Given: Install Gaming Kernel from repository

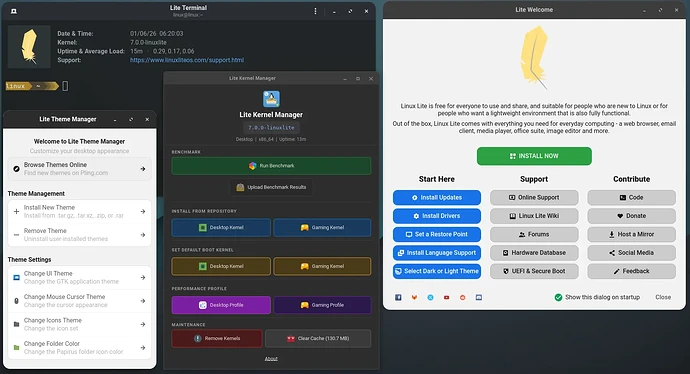Looking at the screenshot, I should pyautogui.click(x=322, y=227).
